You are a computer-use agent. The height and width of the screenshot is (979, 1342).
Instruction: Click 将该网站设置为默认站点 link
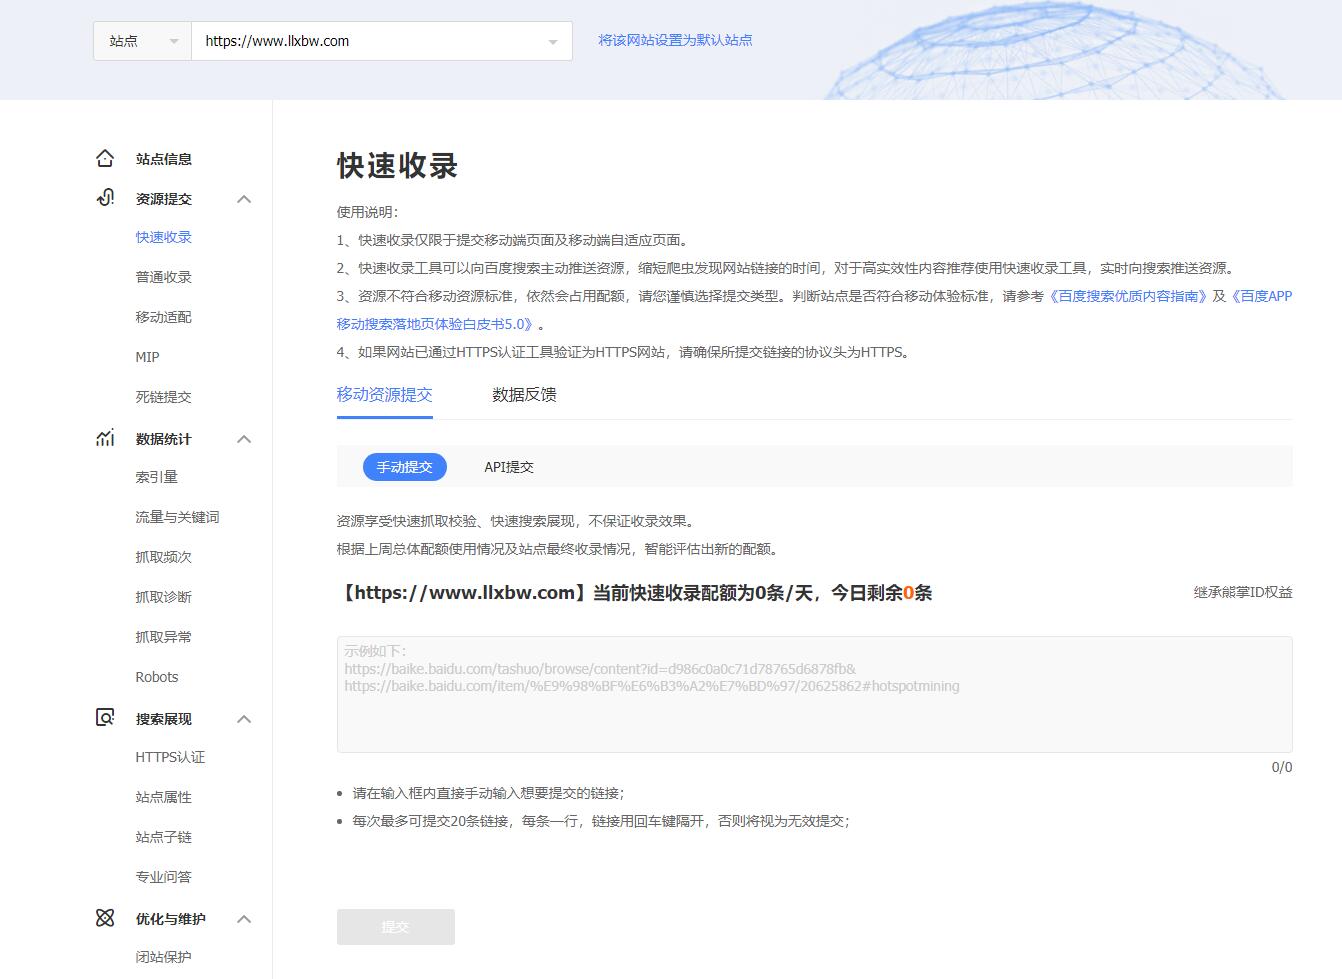coord(675,41)
